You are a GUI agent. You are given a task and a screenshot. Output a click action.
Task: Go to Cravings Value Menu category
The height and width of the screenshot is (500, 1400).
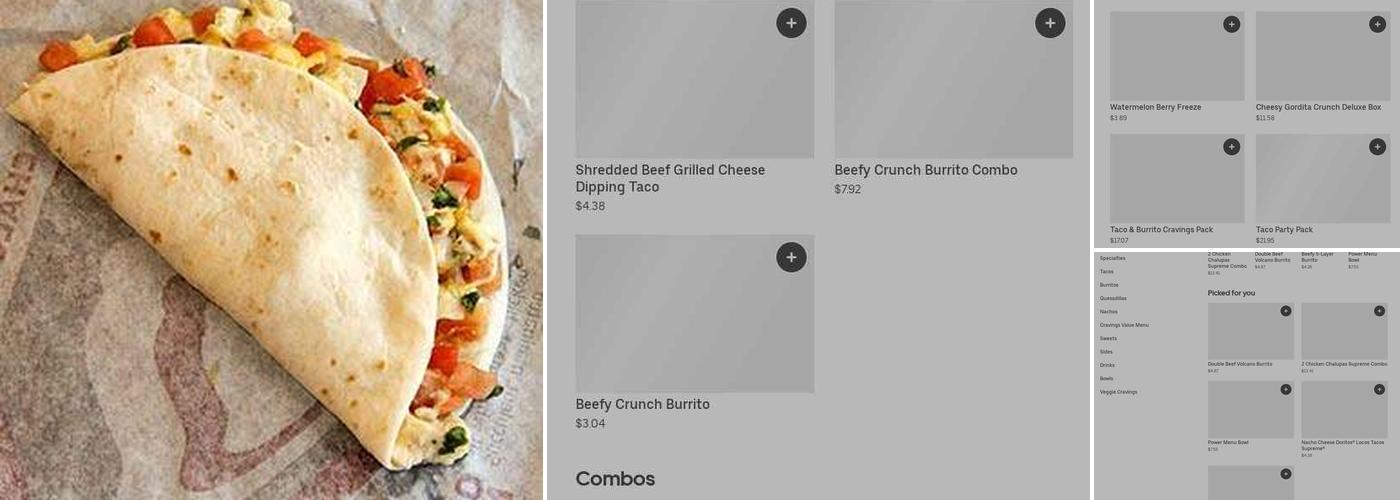[x=1124, y=325]
